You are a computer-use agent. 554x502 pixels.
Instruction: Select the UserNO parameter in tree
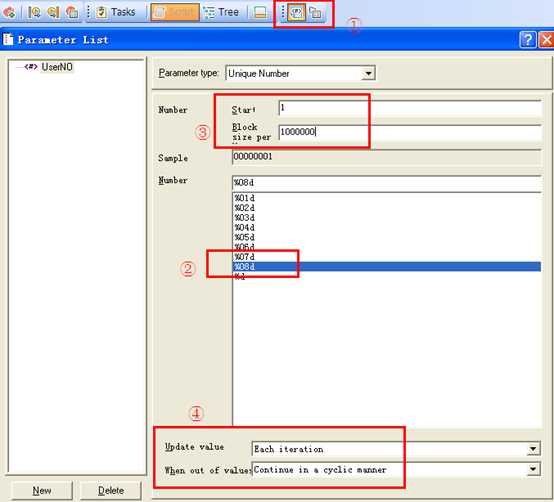(x=57, y=67)
